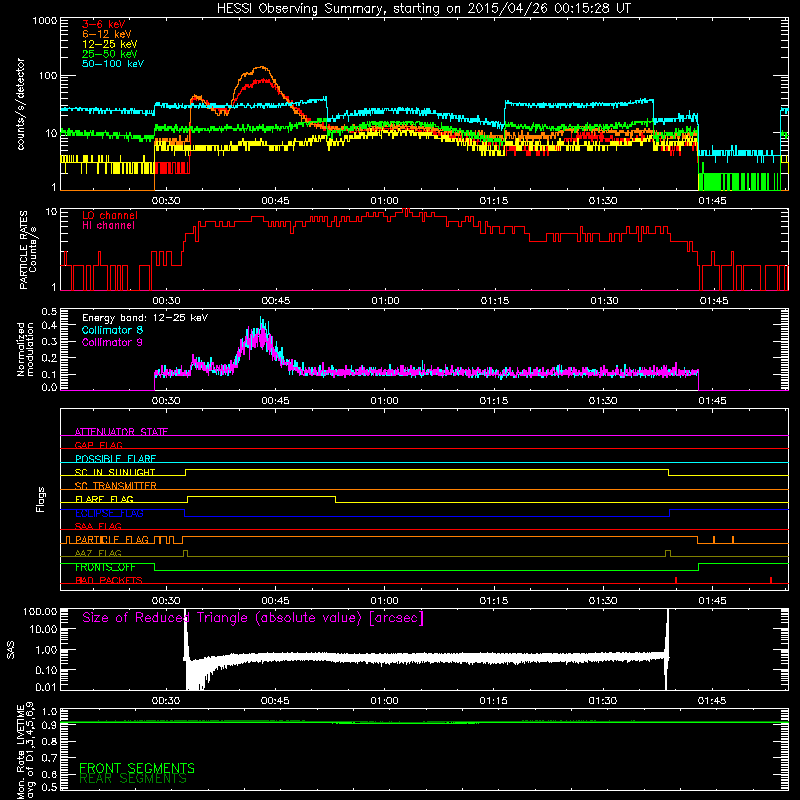Screen dimensions: 800x800
Task: Click the 0.3 tick on modulation axis
Action: [x=49, y=342]
